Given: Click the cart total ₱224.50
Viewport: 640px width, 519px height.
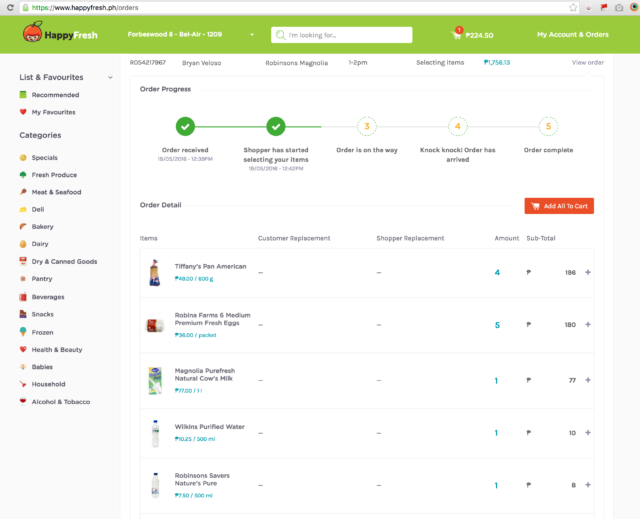Looking at the screenshot, I should pyautogui.click(x=479, y=35).
